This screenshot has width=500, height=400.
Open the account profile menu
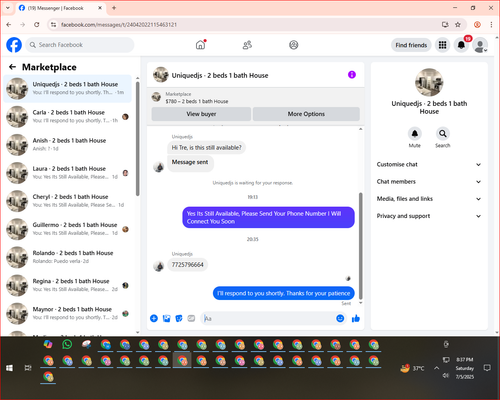point(480,45)
